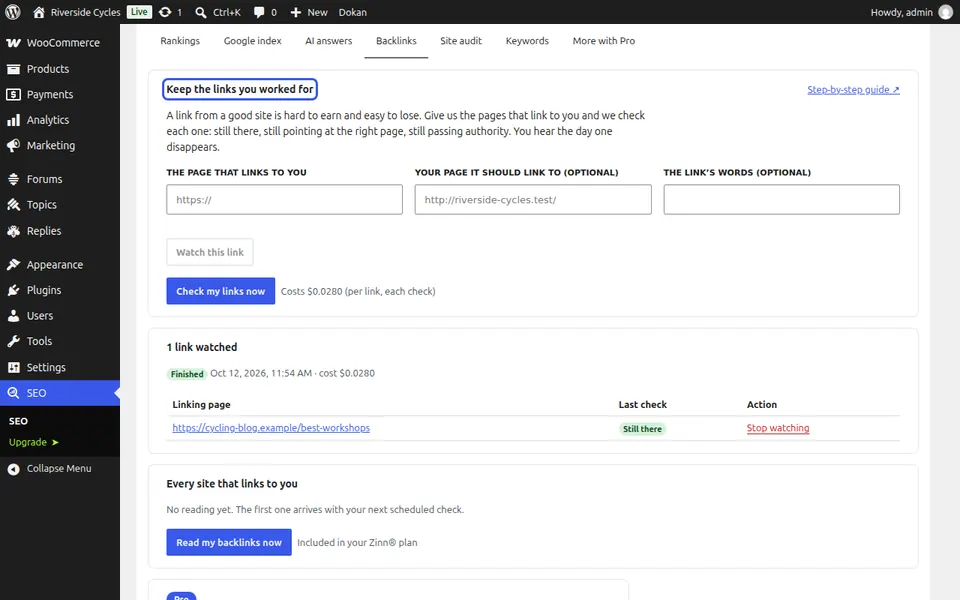Image resolution: width=960 pixels, height=600 pixels.
Task: Click the Upgrade link in the SEO submenu
Action: [34, 442]
